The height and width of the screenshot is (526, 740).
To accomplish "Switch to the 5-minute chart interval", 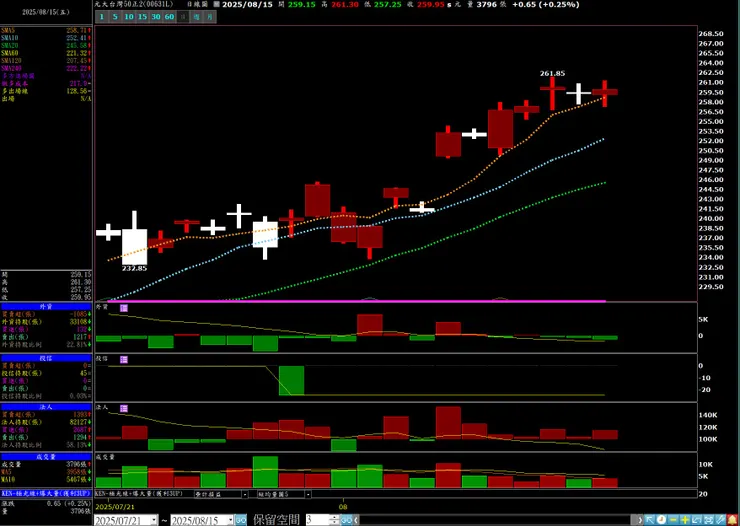I will pos(115,17).
